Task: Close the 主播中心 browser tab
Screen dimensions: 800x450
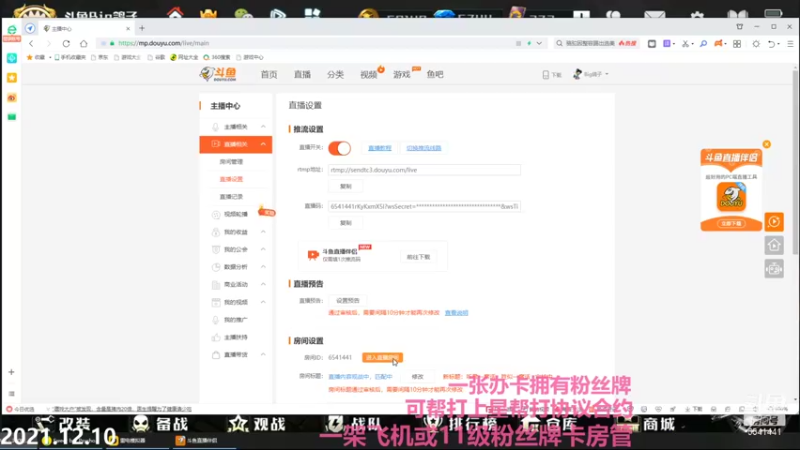Action: point(128,29)
